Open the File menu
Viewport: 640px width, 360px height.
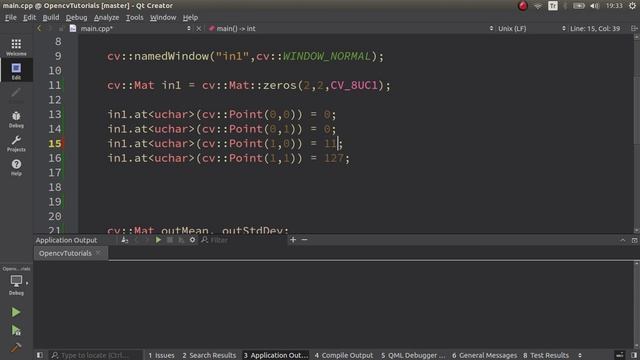(11, 18)
